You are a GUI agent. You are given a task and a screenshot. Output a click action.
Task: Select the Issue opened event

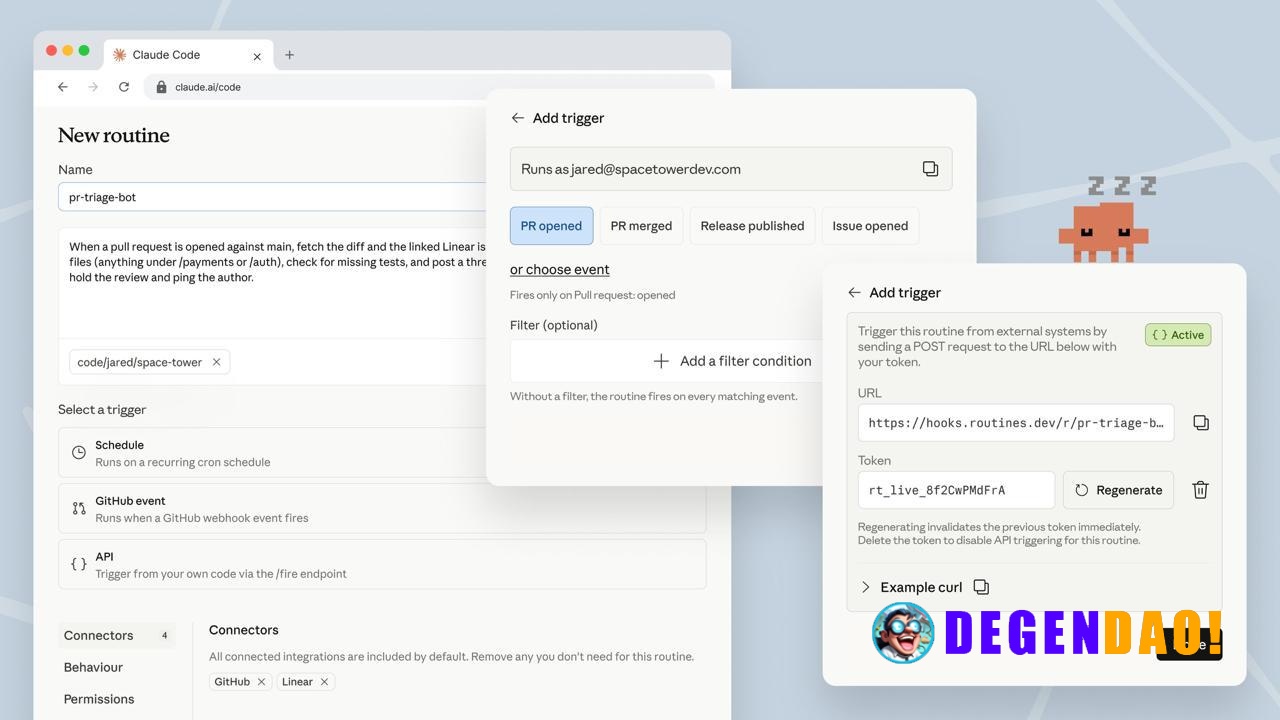click(869, 225)
